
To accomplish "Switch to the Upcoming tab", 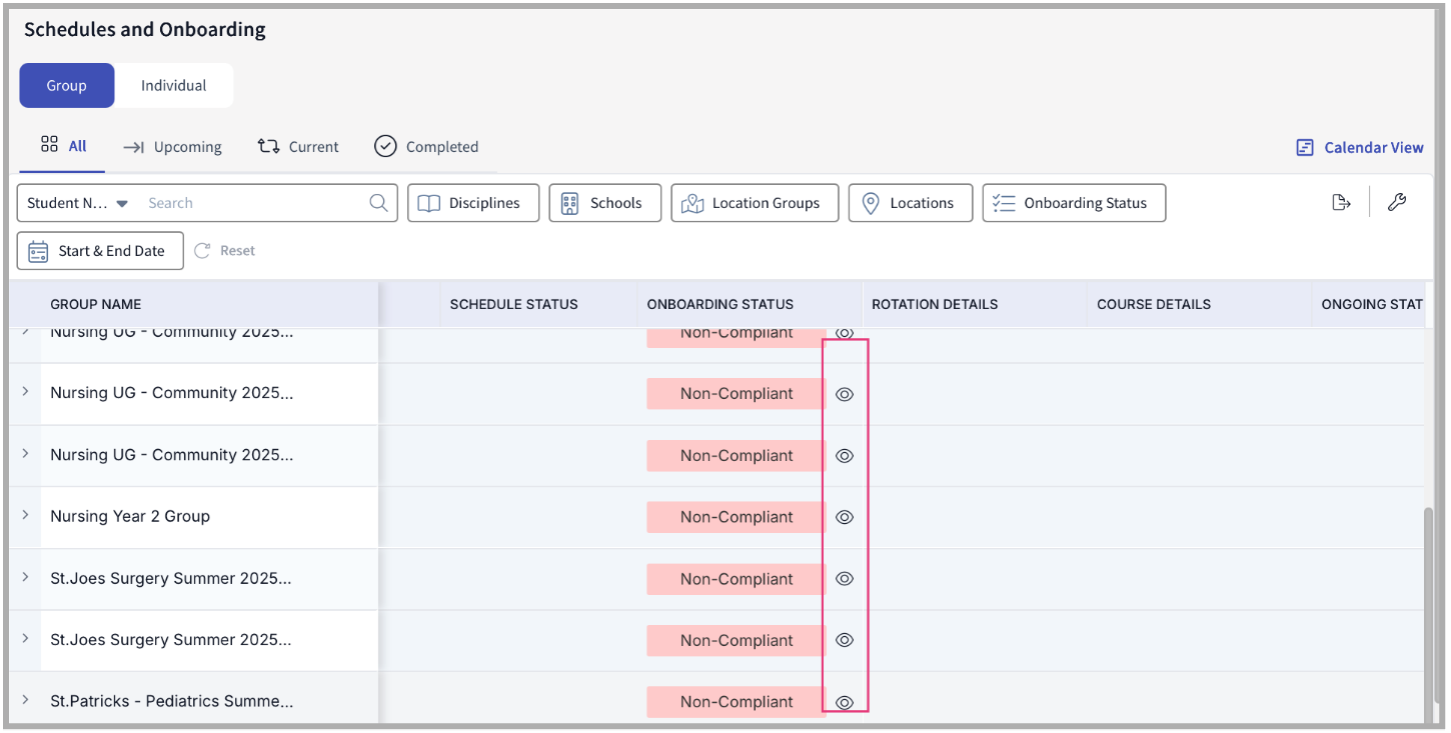I will pyautogui.click(x=173, y=147).
